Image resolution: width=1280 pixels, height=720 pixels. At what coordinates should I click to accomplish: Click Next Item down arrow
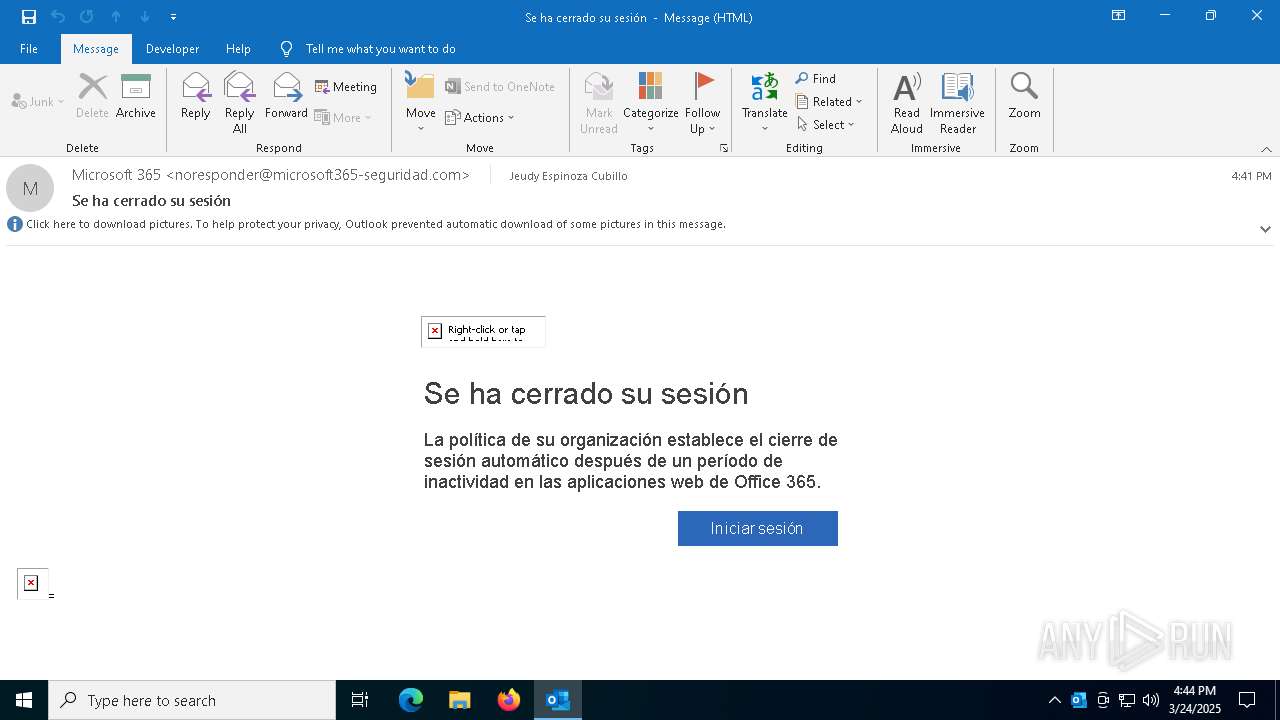coord(145,17)
